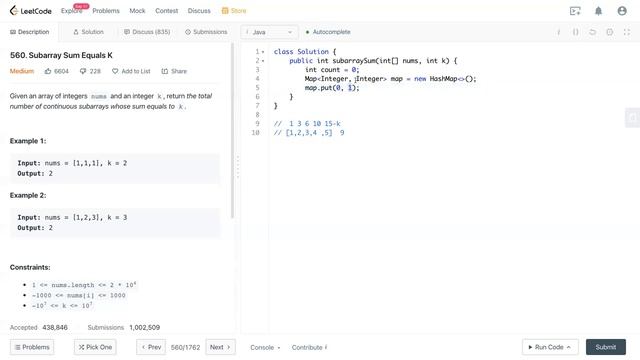Viewport: 640px width, 360px height.
Task: Open the Java language dropdown
Action: [x=269, y=32]
